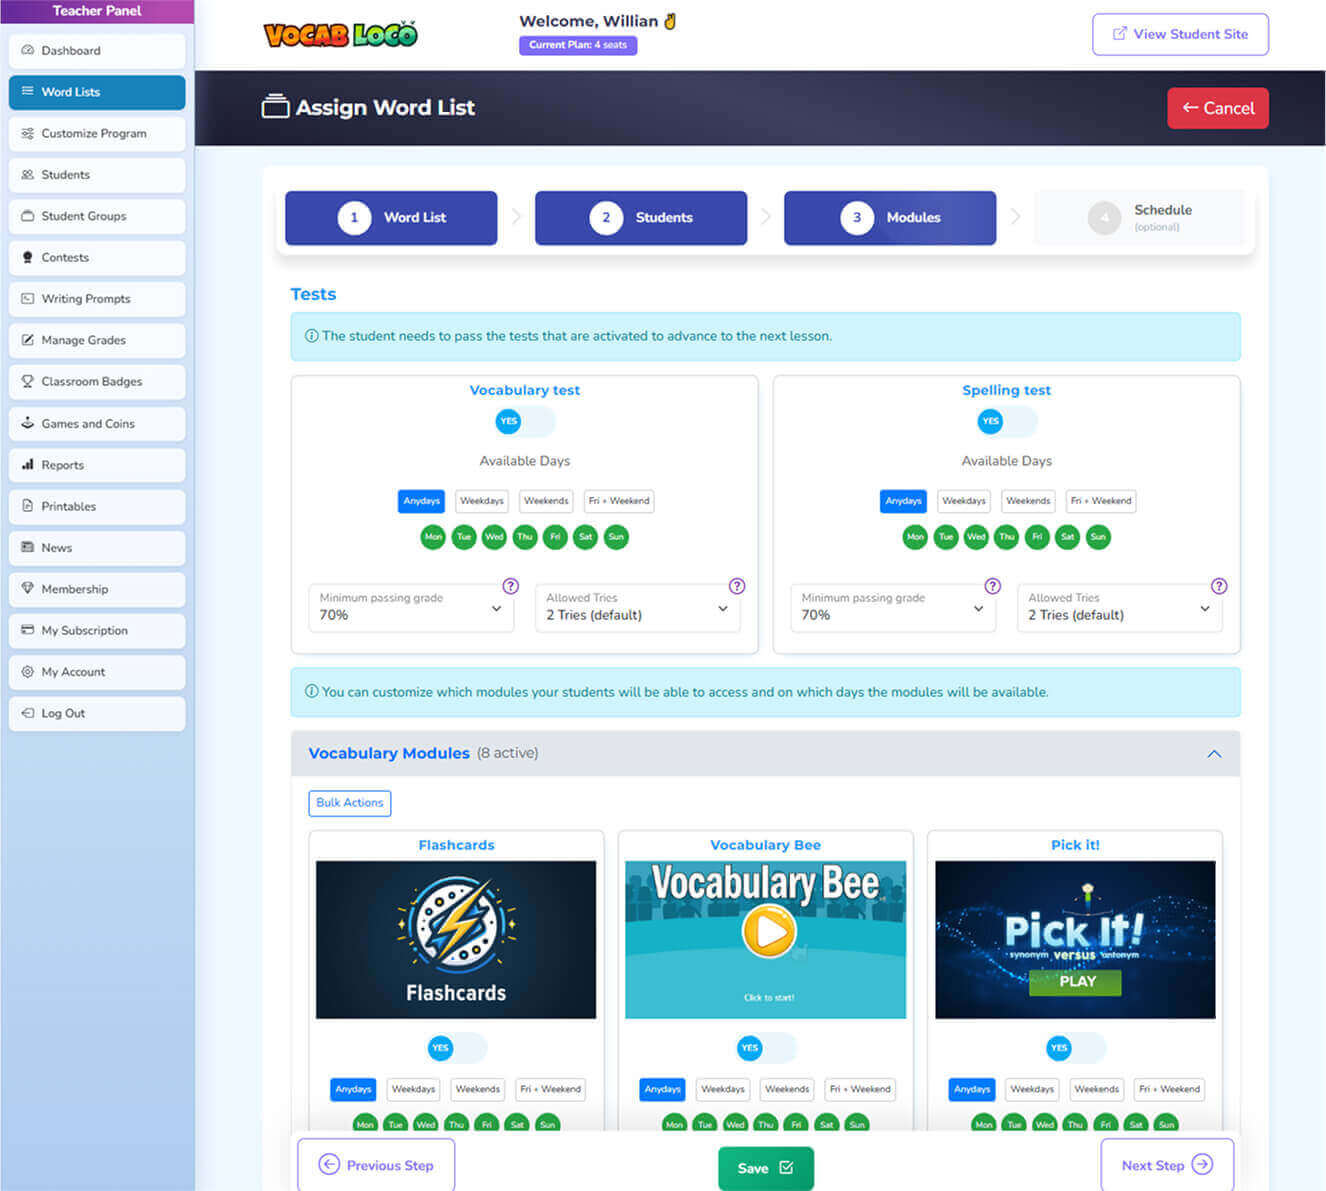Toggle the Vocabulary test YES switch
Image resolution: width=1326 pixels, height=1191 pixels.
[x=524, y=421]
